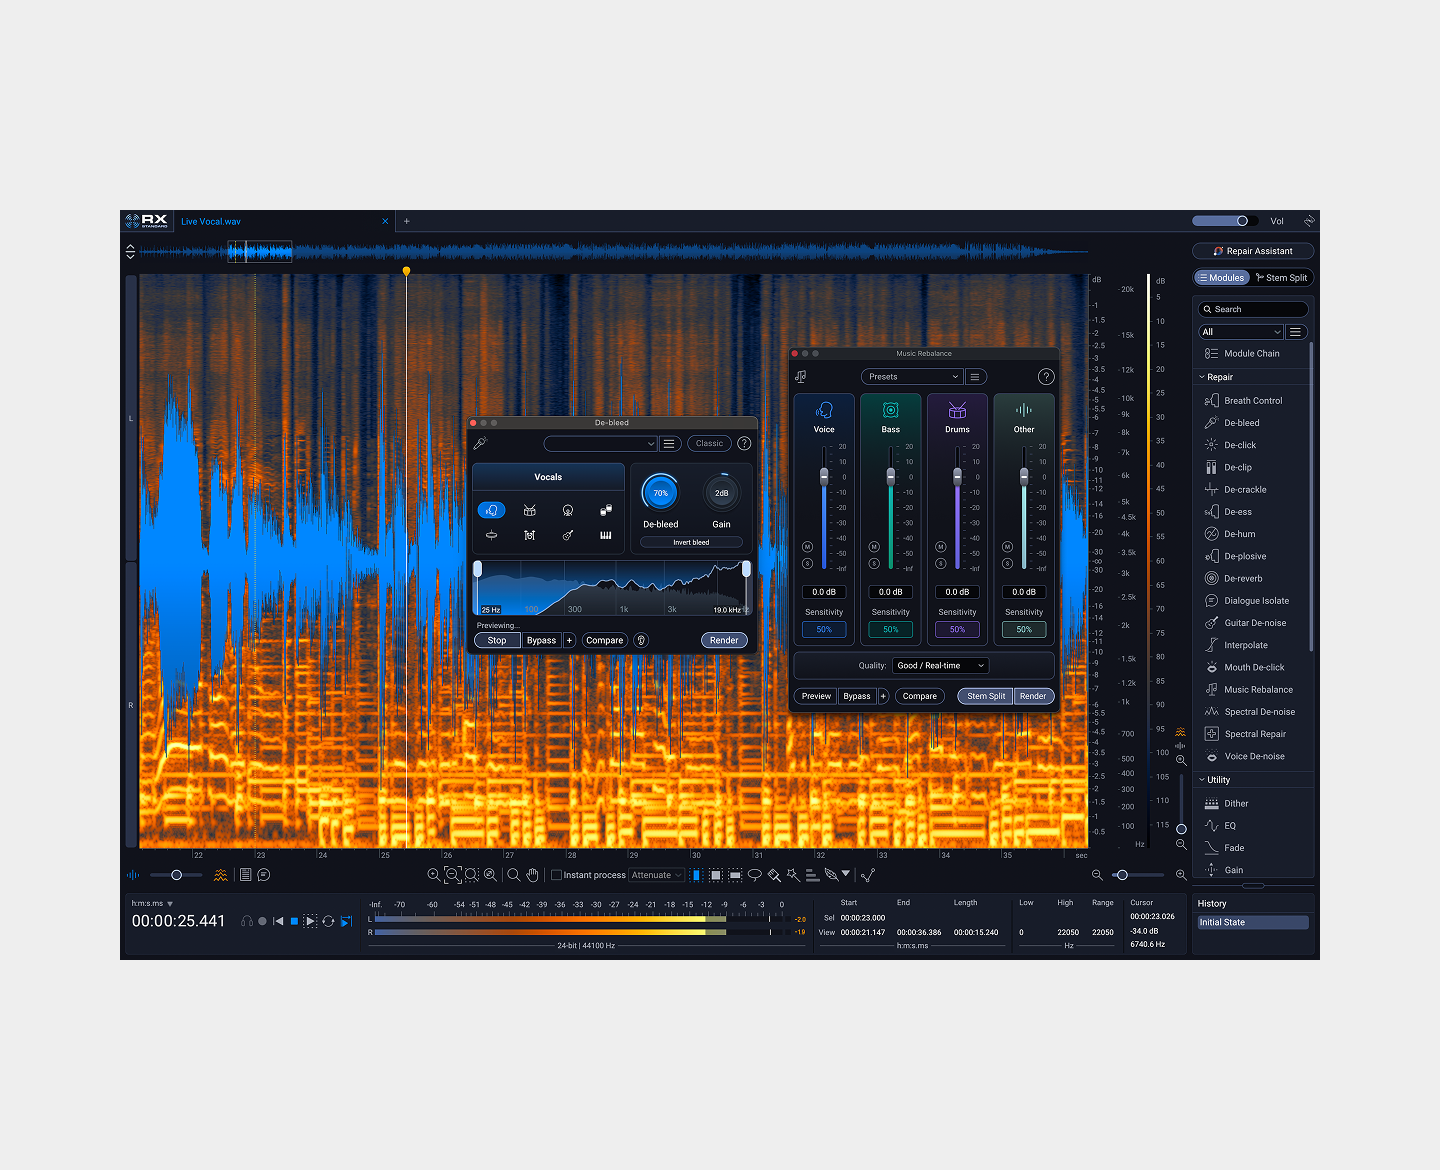Select the magic wand selection tool

click(793, 875)
